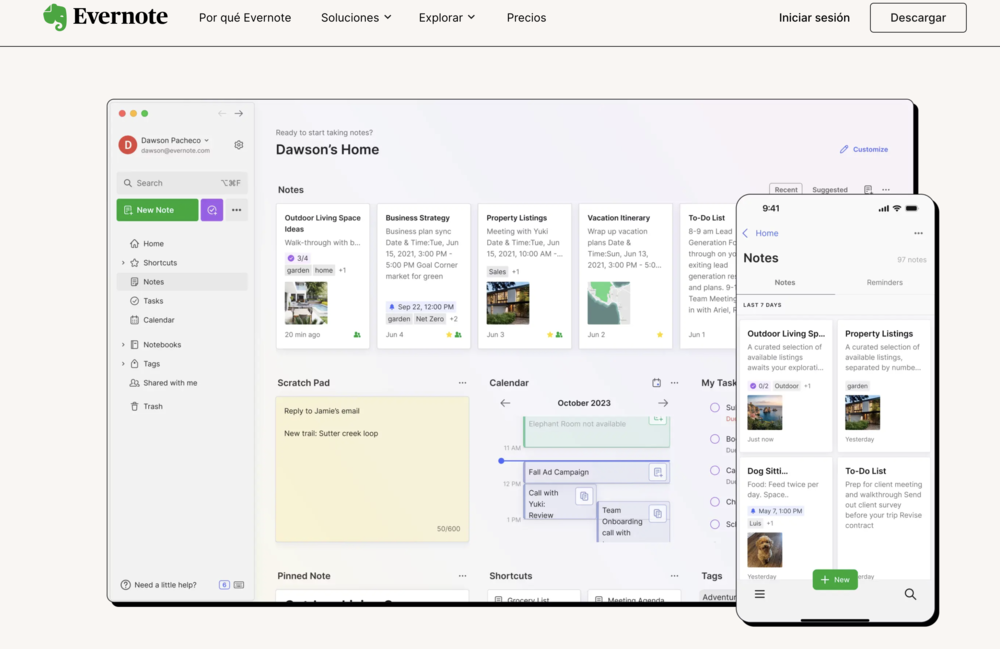Click the settings gear next to Dawson Pacheco
This screenshot has width=1000, height=649.
pos(239,145)
